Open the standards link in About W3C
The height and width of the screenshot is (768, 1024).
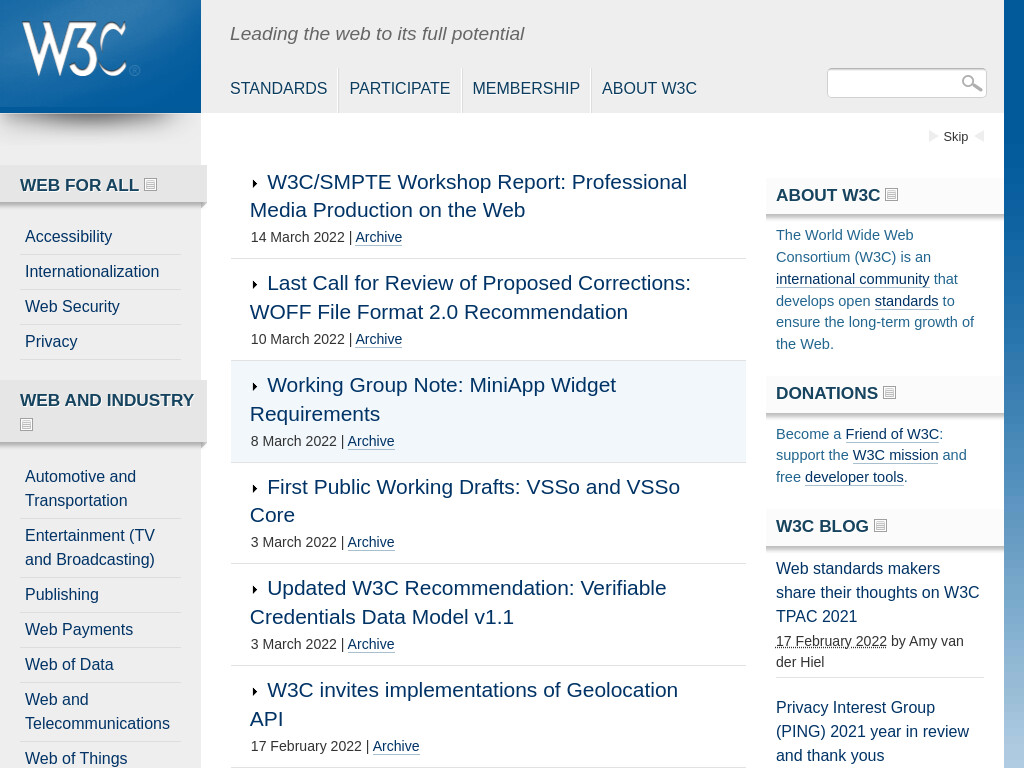(906, 301)
